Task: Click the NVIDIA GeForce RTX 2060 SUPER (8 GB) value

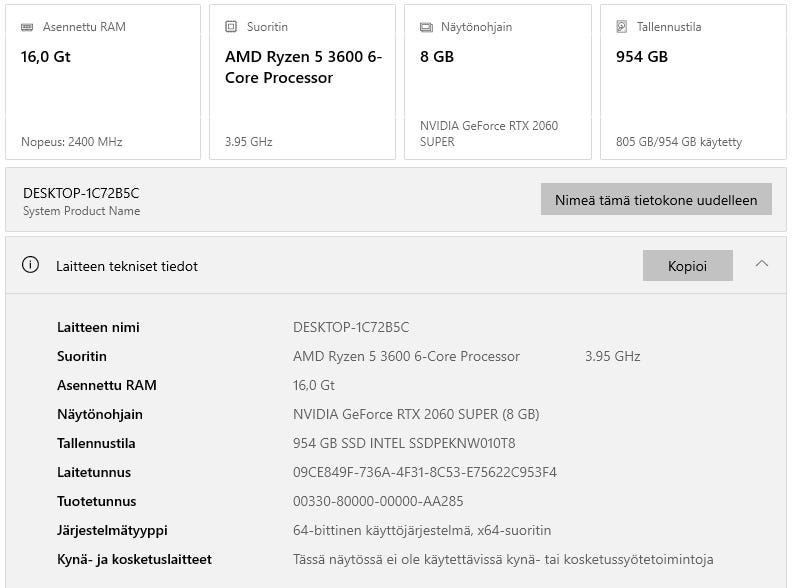Action: pos(416,414)
